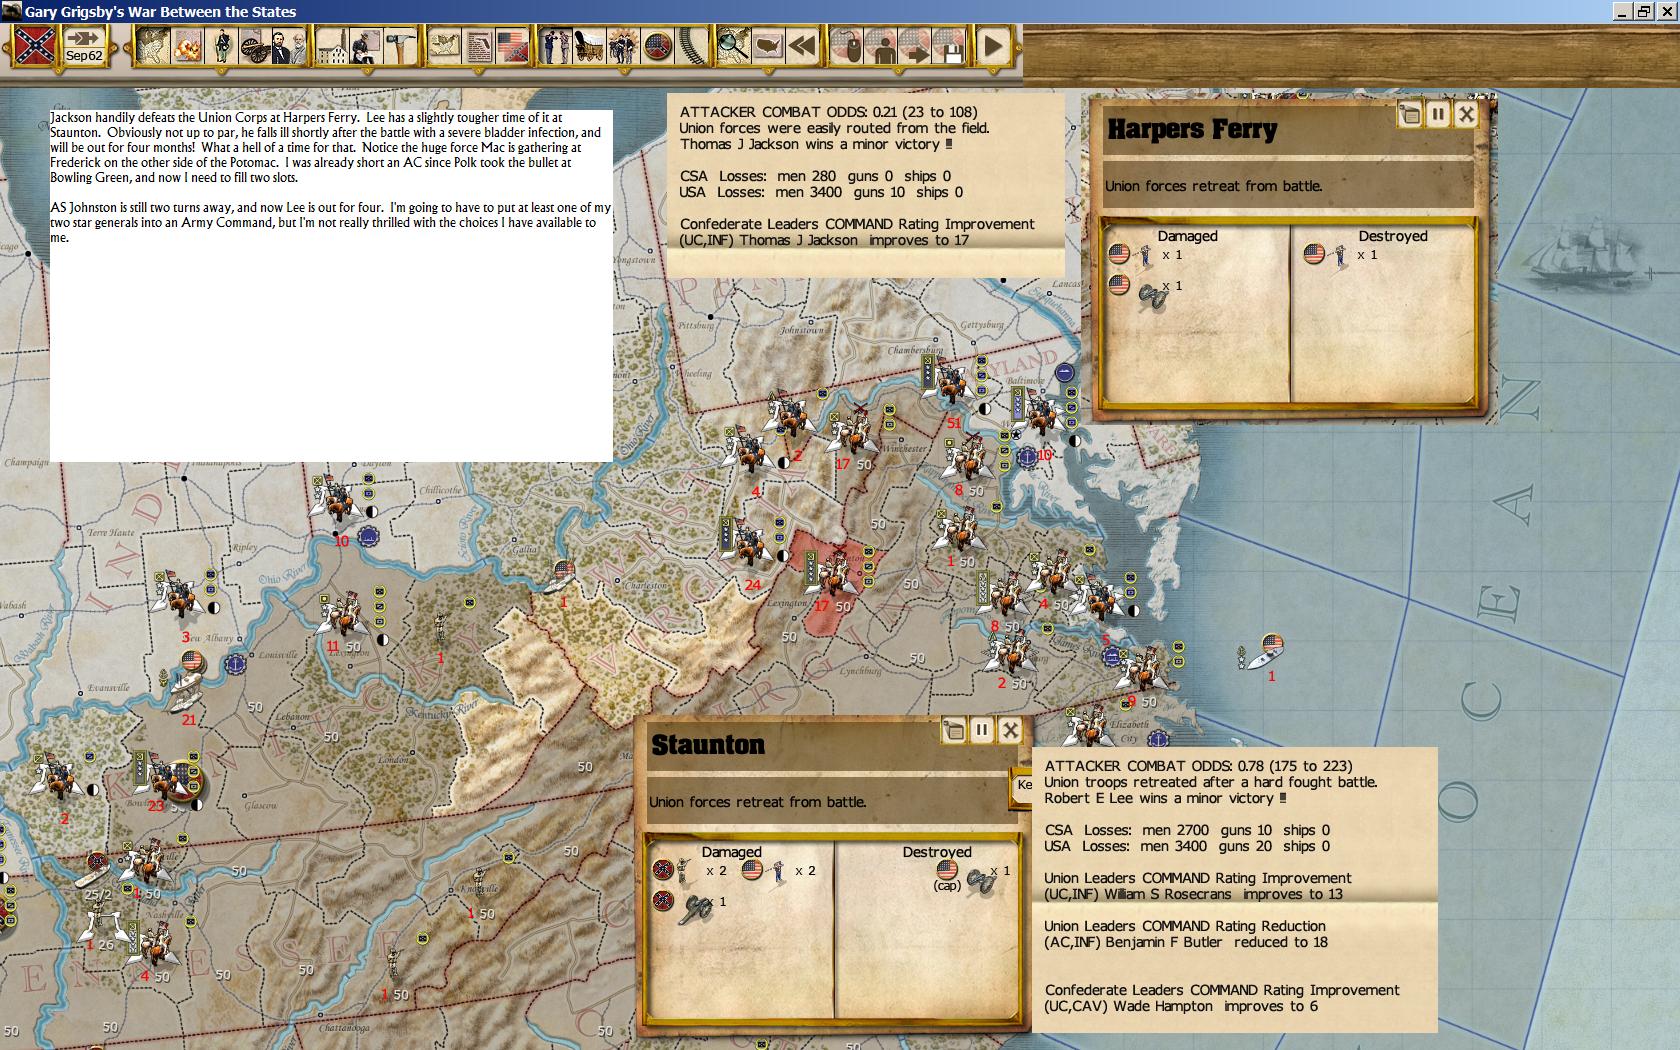Viewport: 1680px width, 1050px height.
Task: Select the cavalry stack marked 24
Action: [748, 545]
